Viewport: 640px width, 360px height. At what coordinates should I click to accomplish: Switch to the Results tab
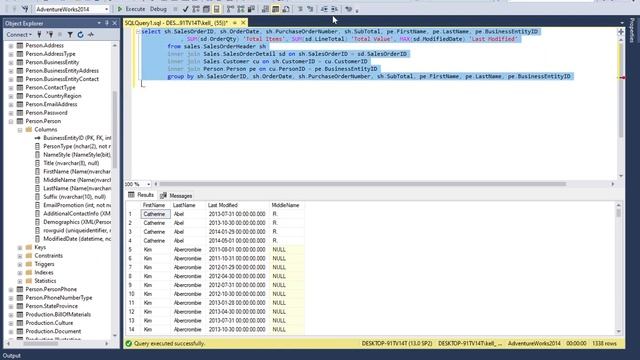tap(141, 195)
